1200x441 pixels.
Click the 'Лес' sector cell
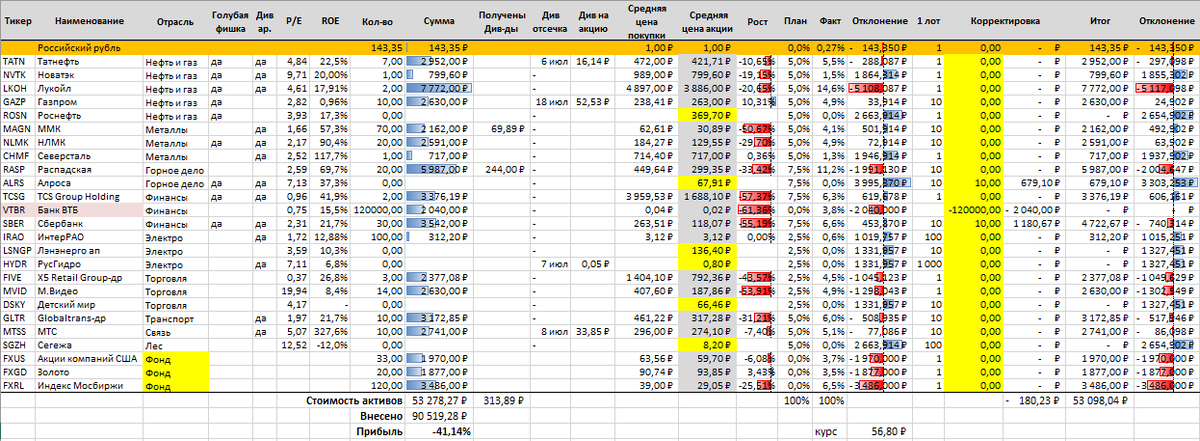click(x=177, y=346)
